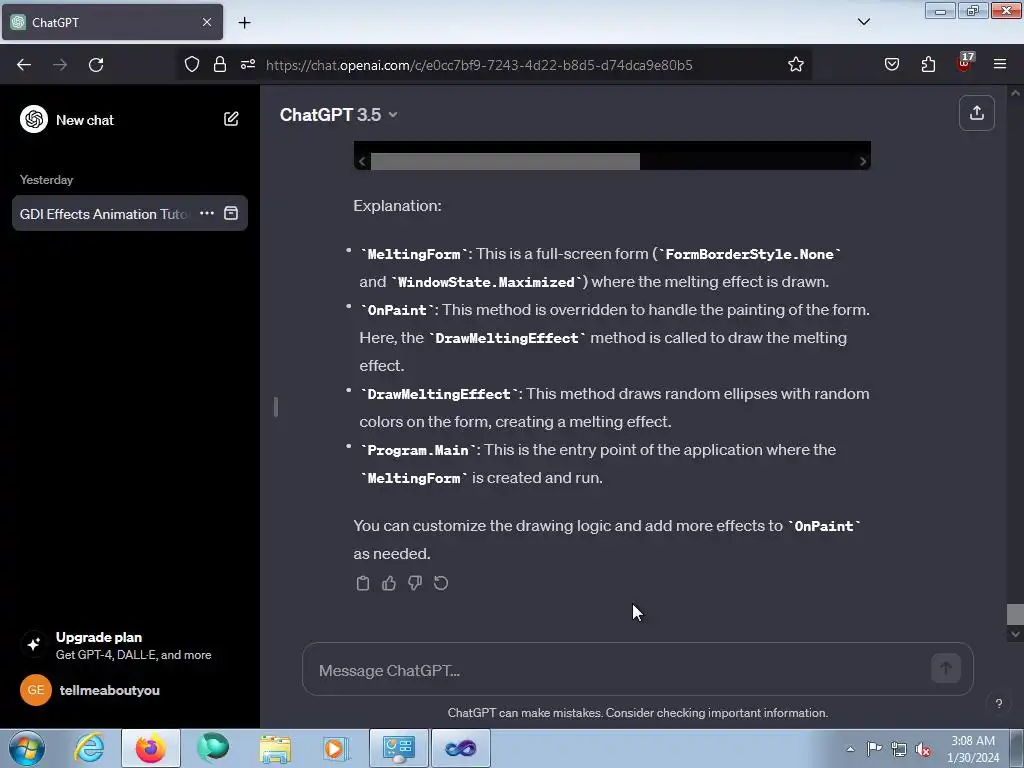Go back to the previous page
The width and height of the screenshot is (1024, 768).
[24, 65]
